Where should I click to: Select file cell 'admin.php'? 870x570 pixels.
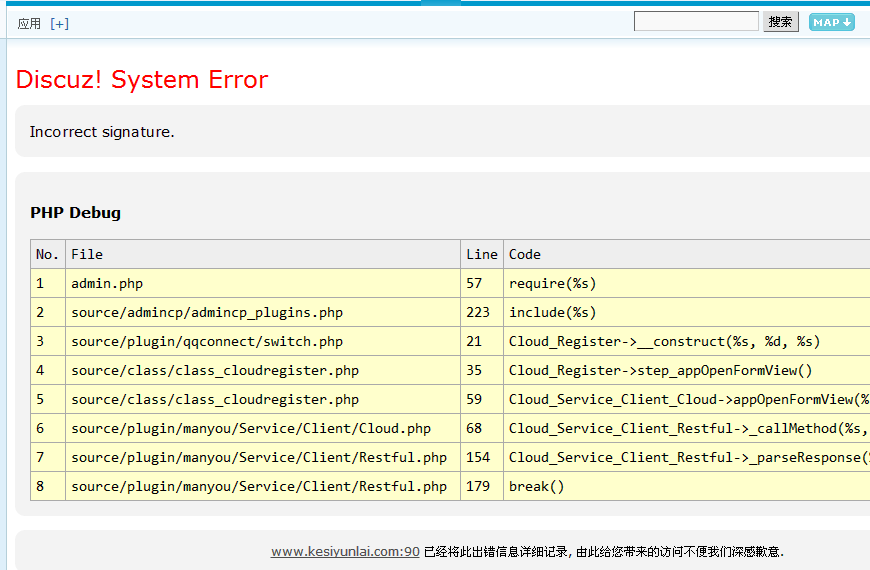tap(263, 283)
